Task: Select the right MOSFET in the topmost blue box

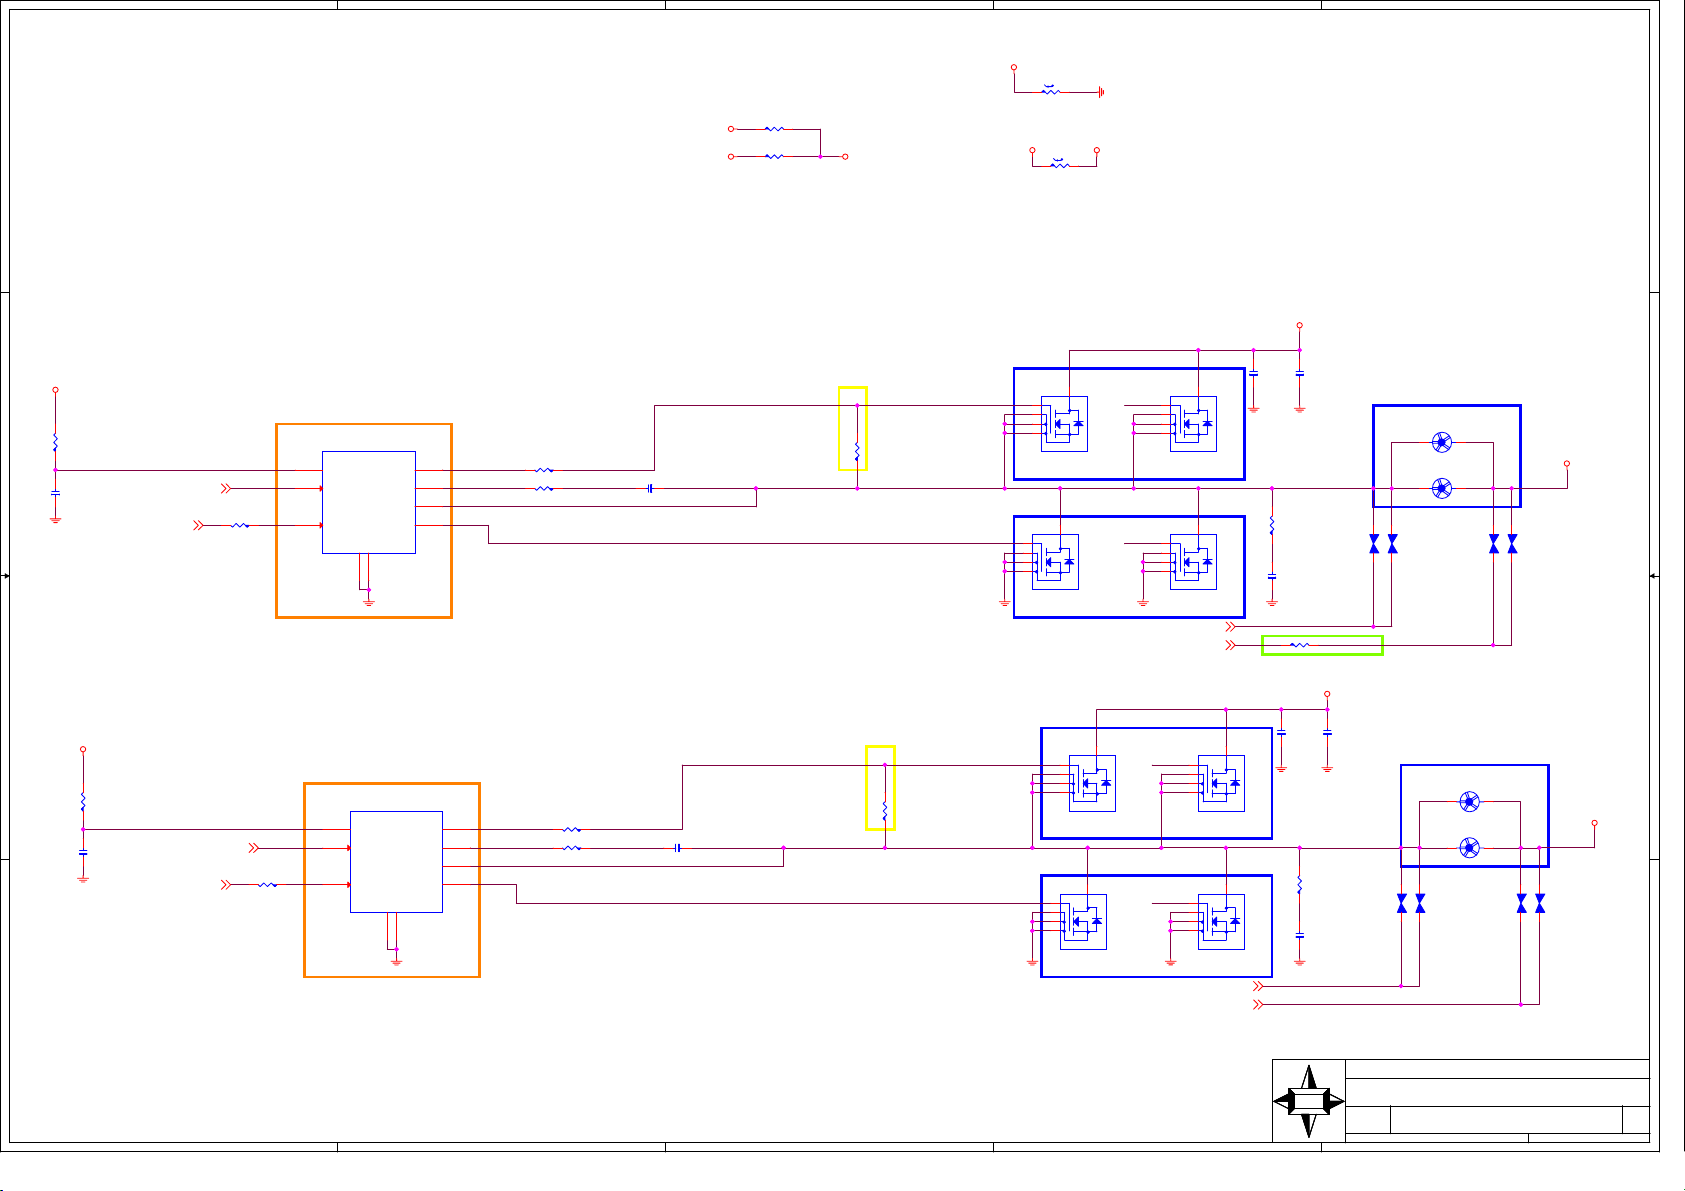Action: [x=1193, y=424]
